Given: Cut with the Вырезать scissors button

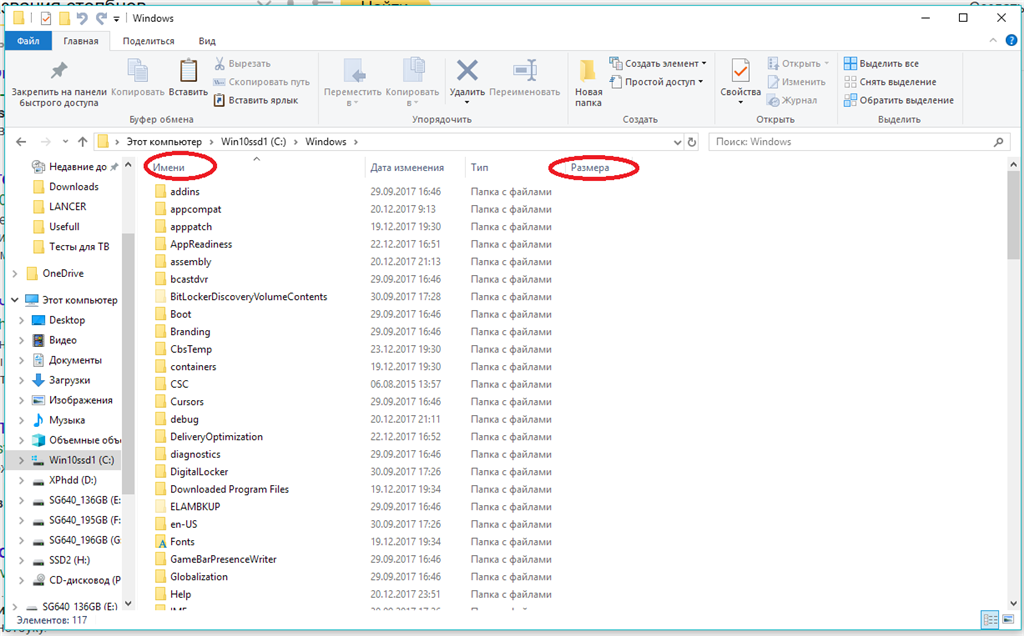Looking at the screenshot, I should click(x=242, y=63).
